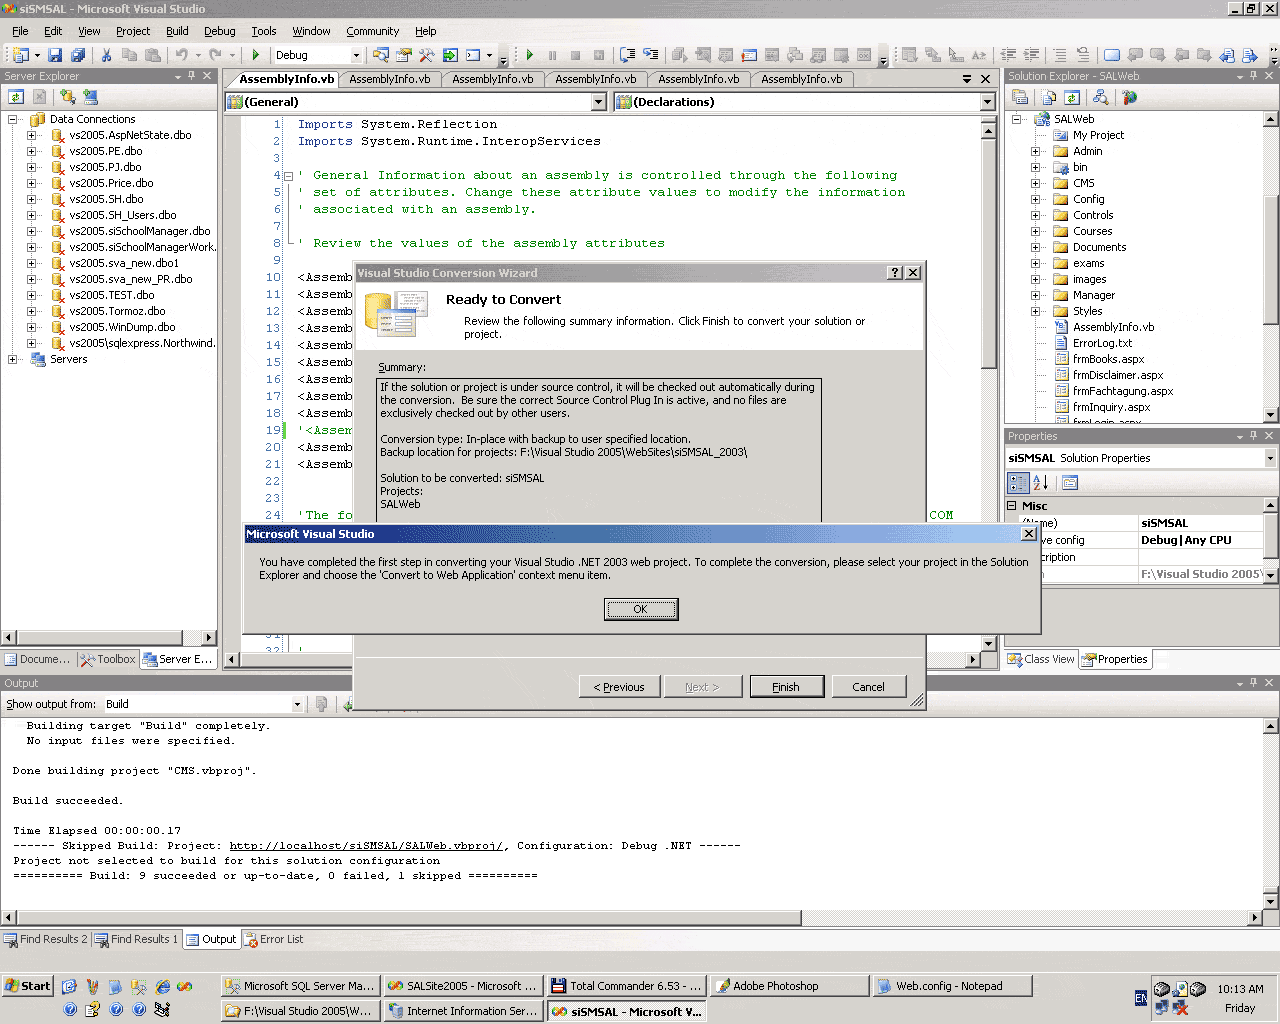This screenshot has width=1280, height=1024.
Task: Collapse the Misc category in Properties
Action: (1012, 506)
